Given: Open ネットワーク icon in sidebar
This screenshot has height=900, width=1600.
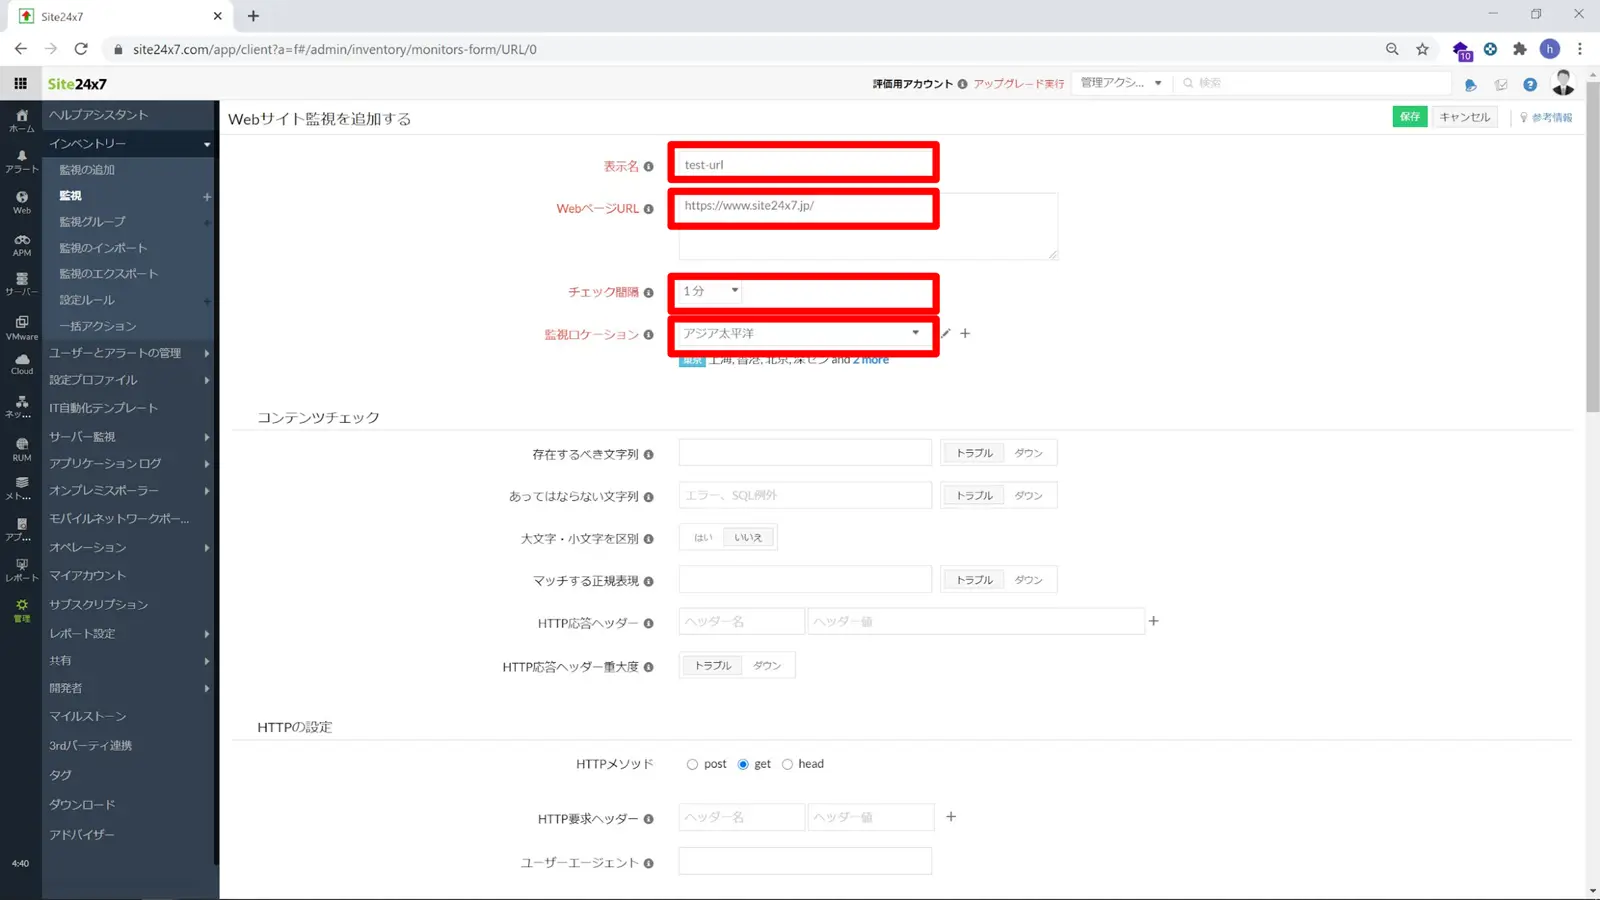Looking at the screenshot, I should coord(21,406).
